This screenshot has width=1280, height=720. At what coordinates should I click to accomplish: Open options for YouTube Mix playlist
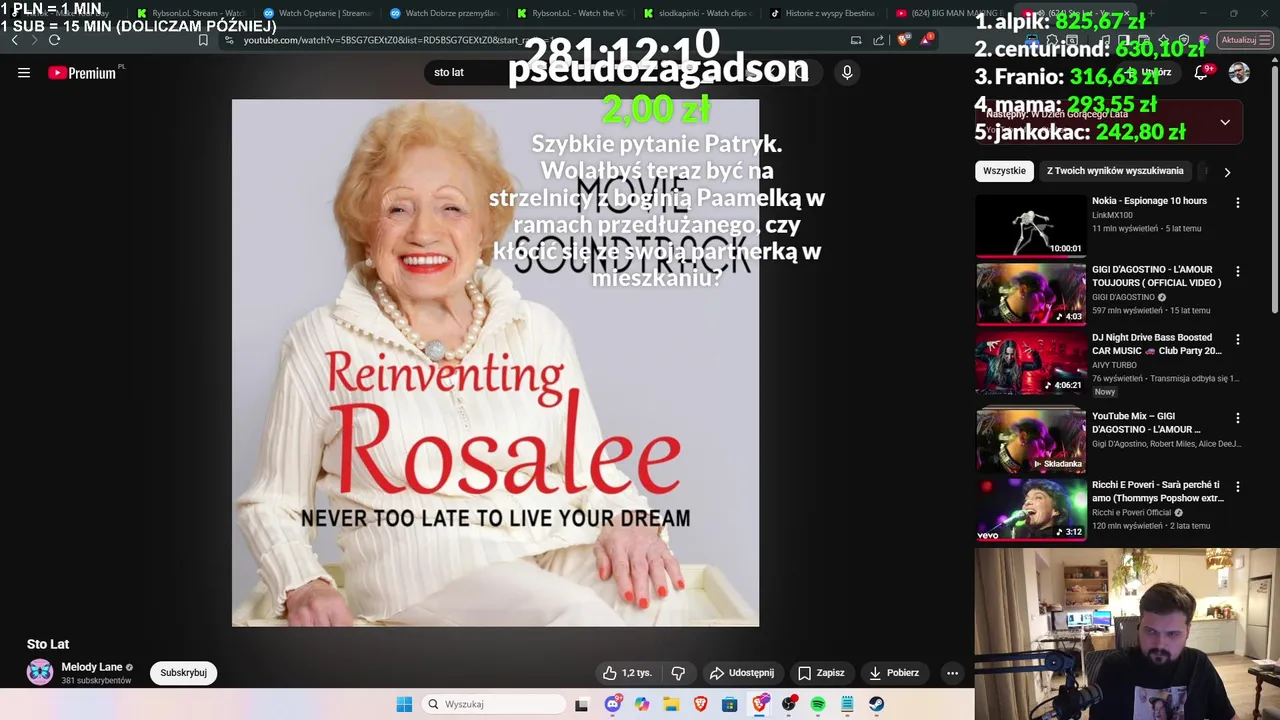(1237, 418)
